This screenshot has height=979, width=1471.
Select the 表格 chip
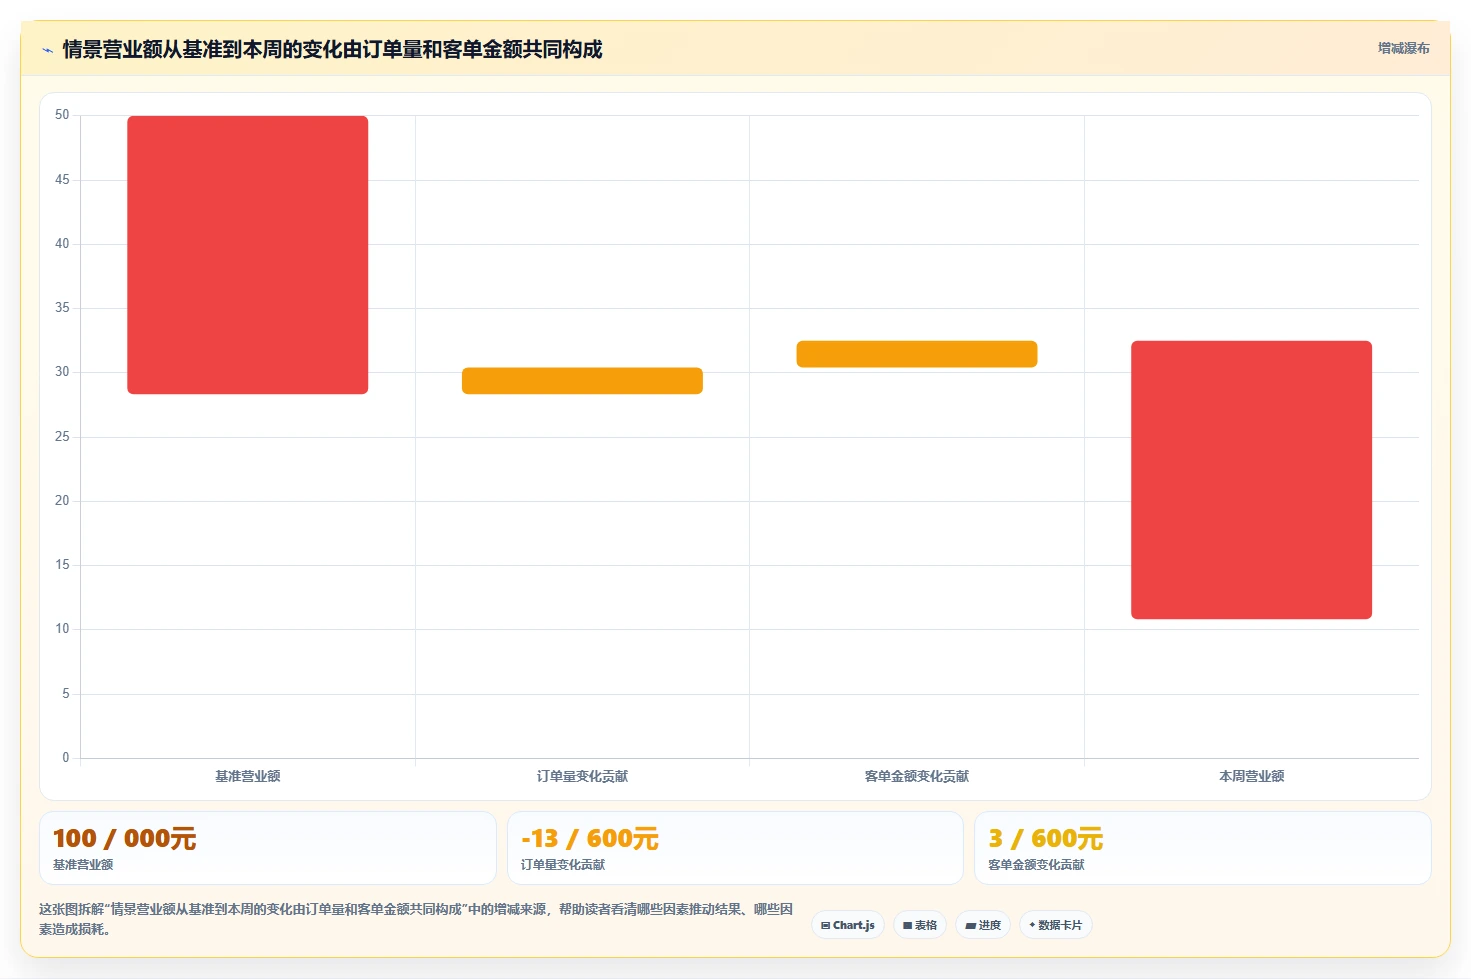point(920,925)
